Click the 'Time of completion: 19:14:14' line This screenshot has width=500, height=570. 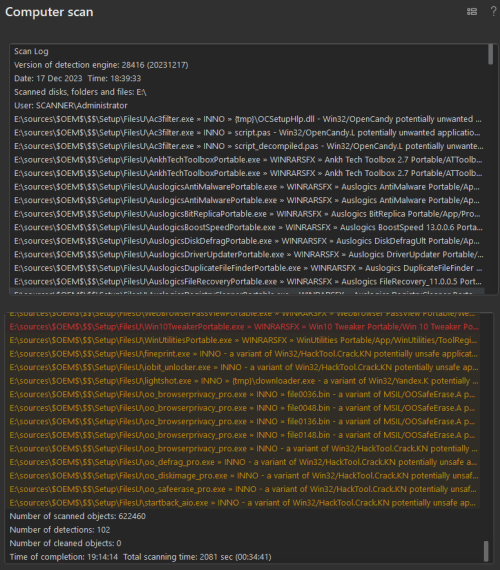pyautogui.click(x=140, y=557)
